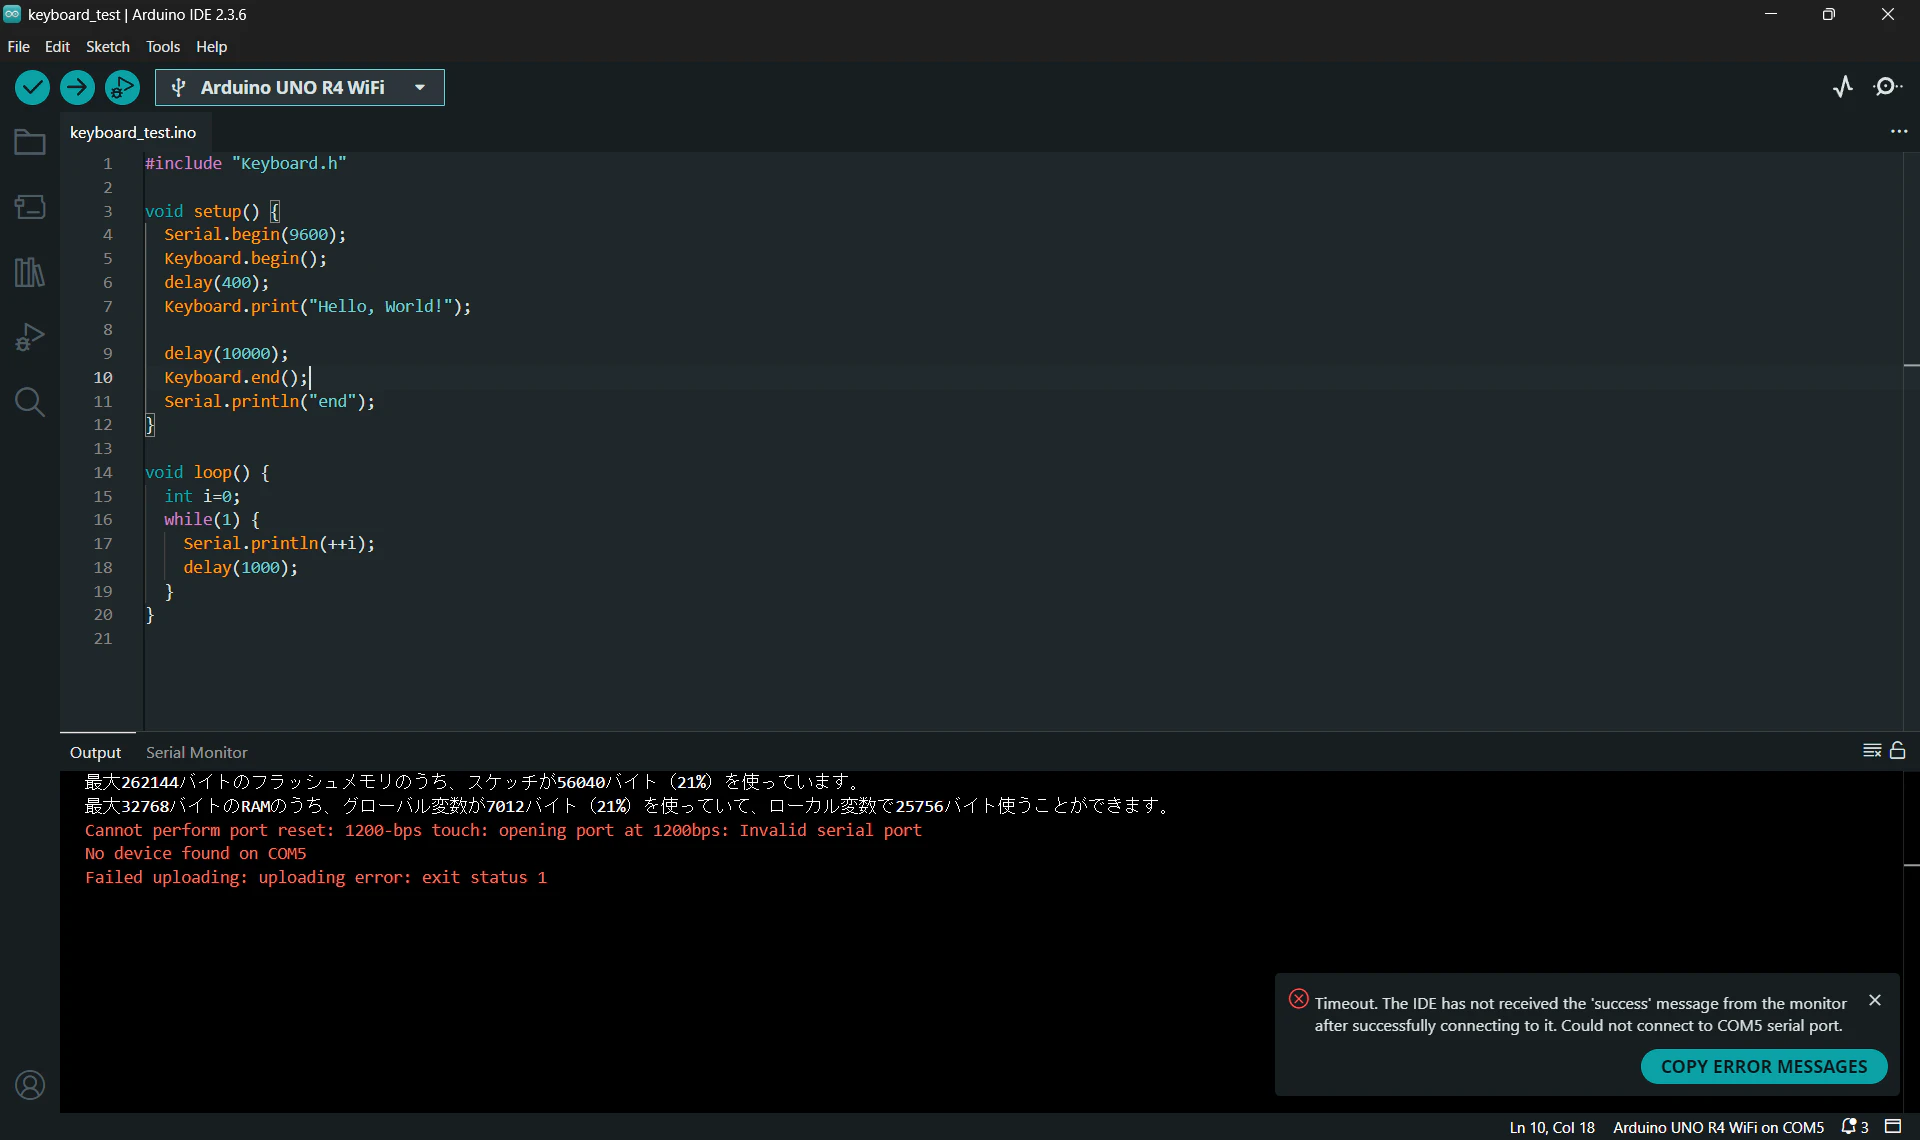Click line number 3 in the gutter

[107, 211]
